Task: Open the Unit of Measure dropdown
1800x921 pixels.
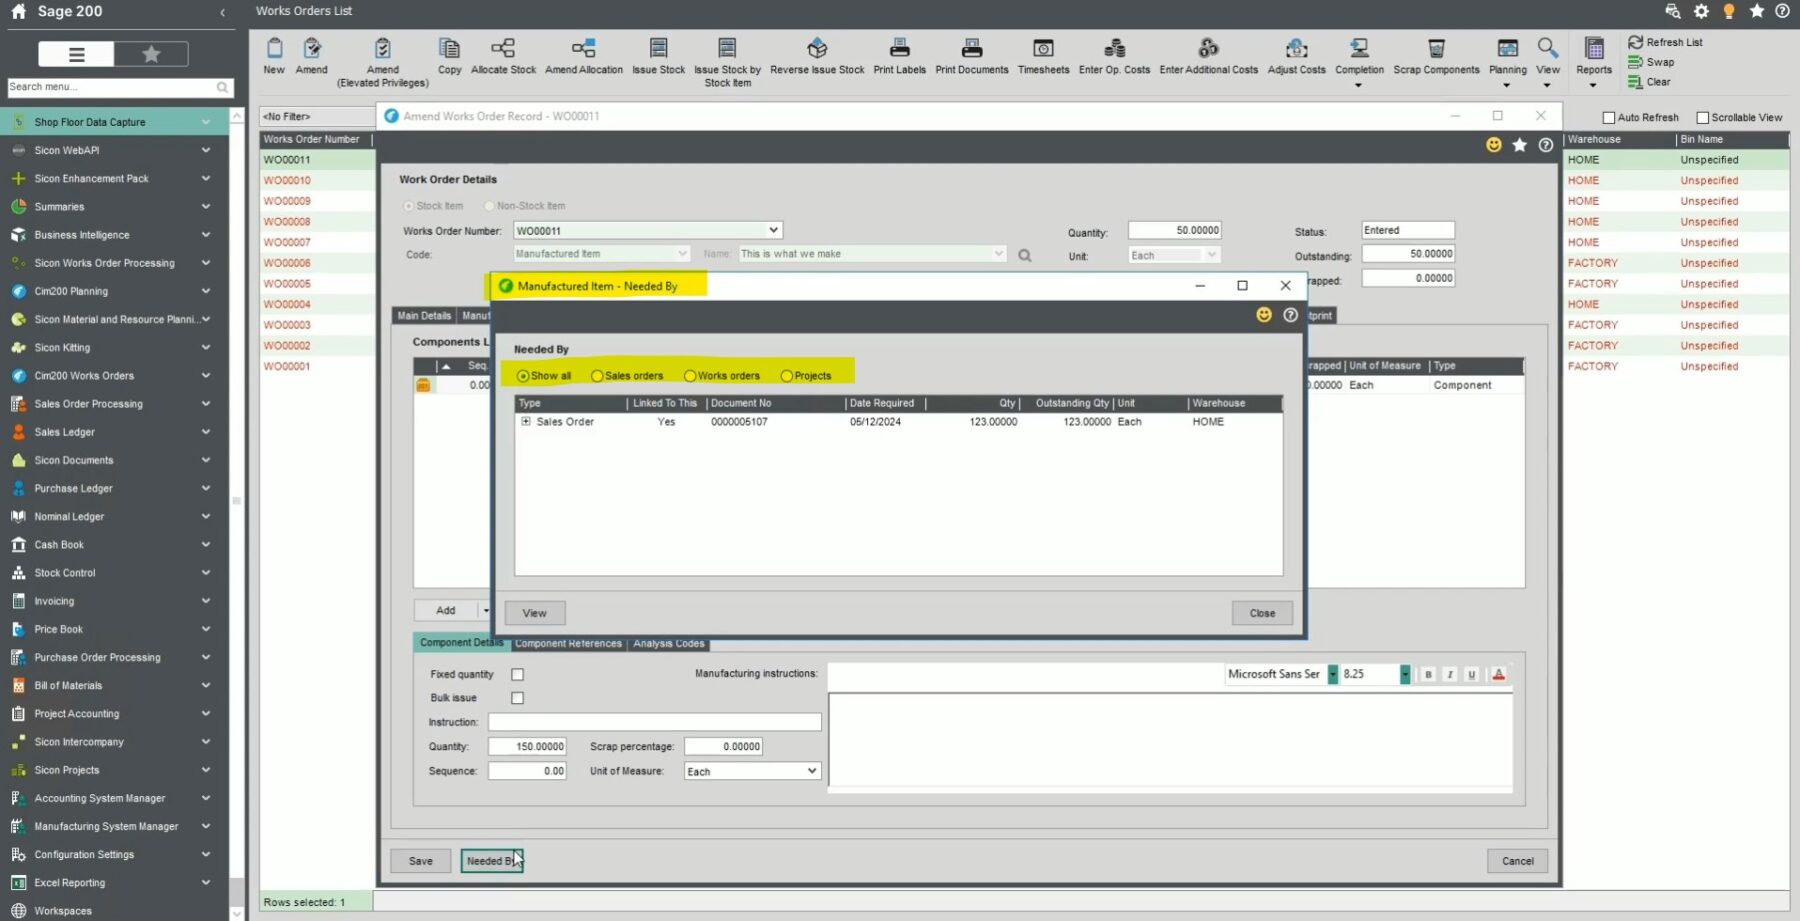Action: pos(811,771)
